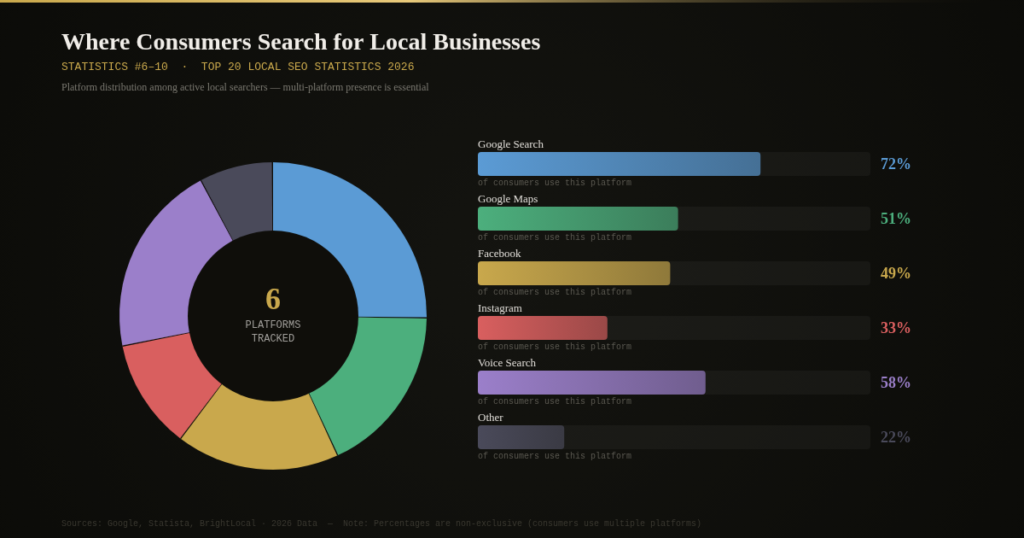Click the 'PLATFORMS TRACKED' center label

coord(273,331)
